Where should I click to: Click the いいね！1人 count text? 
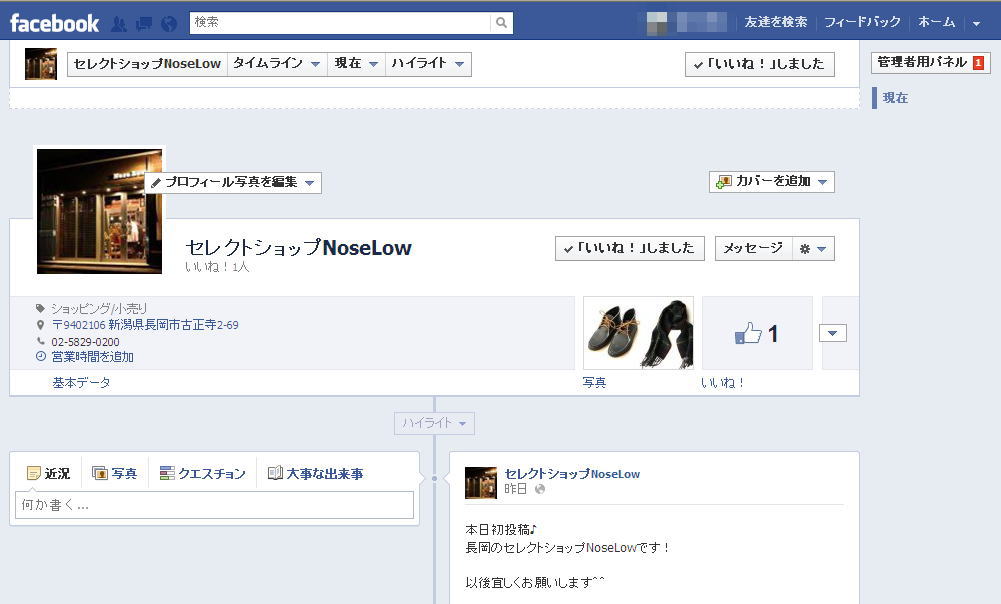[217, 267]
